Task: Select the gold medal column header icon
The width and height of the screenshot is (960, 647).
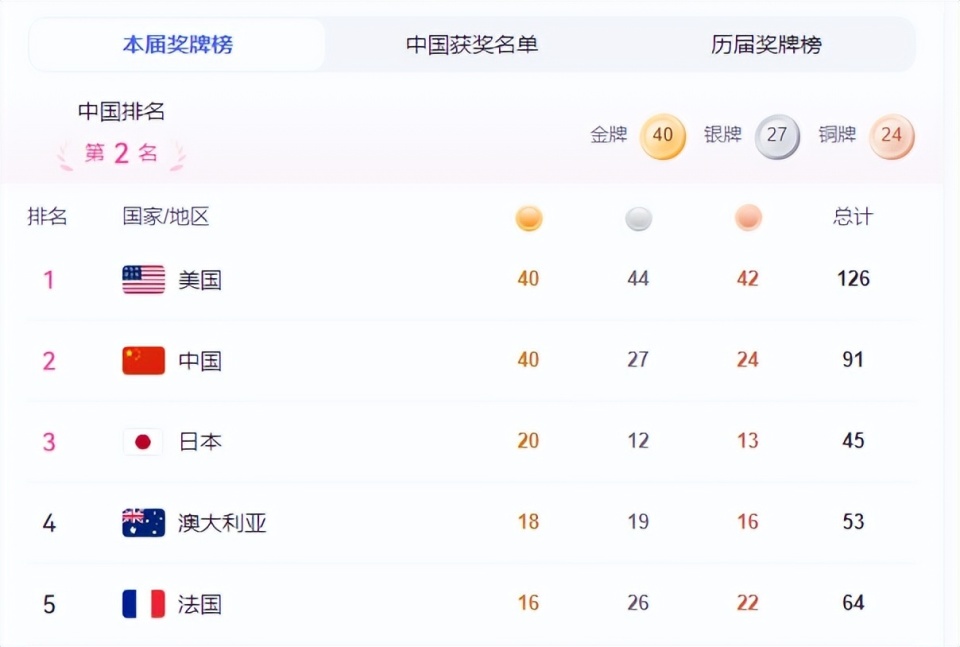Action: 528,217
